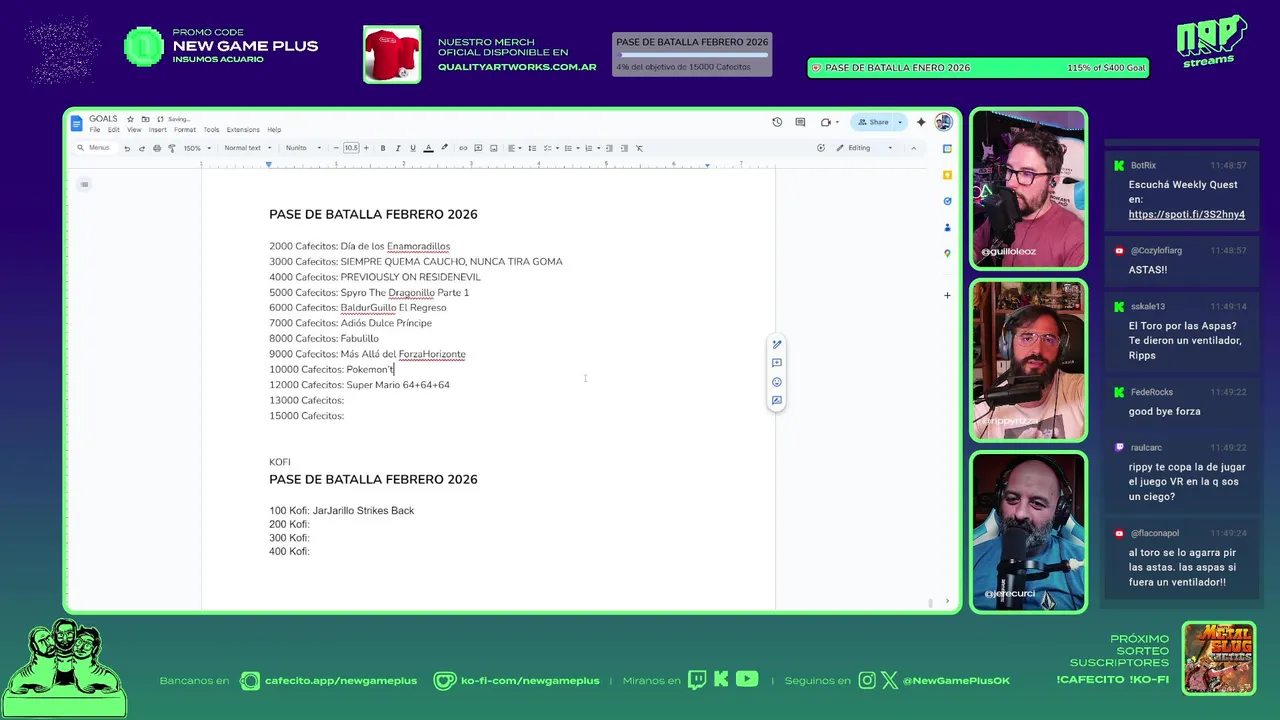Star the GOALS document

[x=130, y=119]
